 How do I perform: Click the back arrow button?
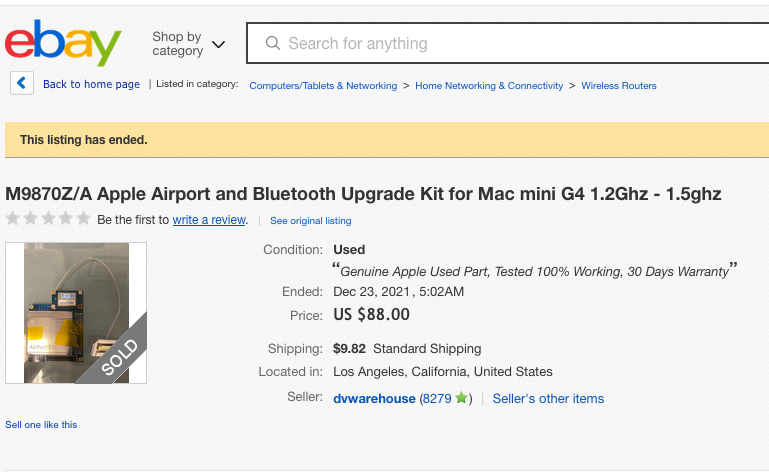click(x=22, y=83)
